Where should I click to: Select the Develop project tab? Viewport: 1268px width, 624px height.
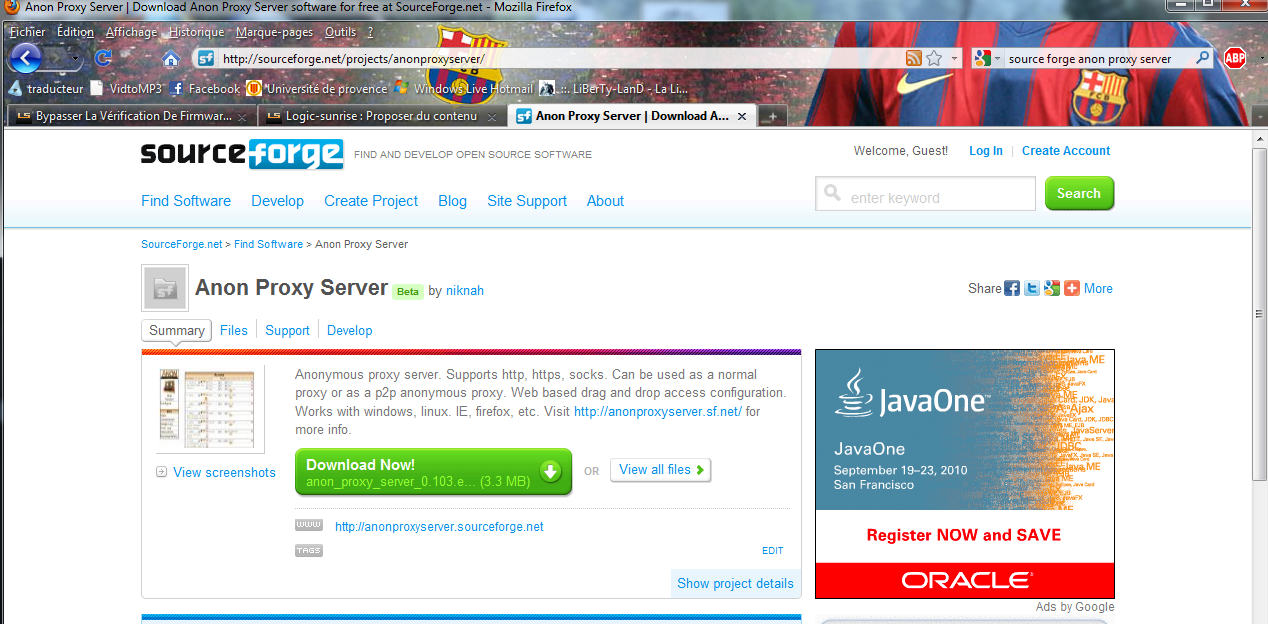coord(350,331)
